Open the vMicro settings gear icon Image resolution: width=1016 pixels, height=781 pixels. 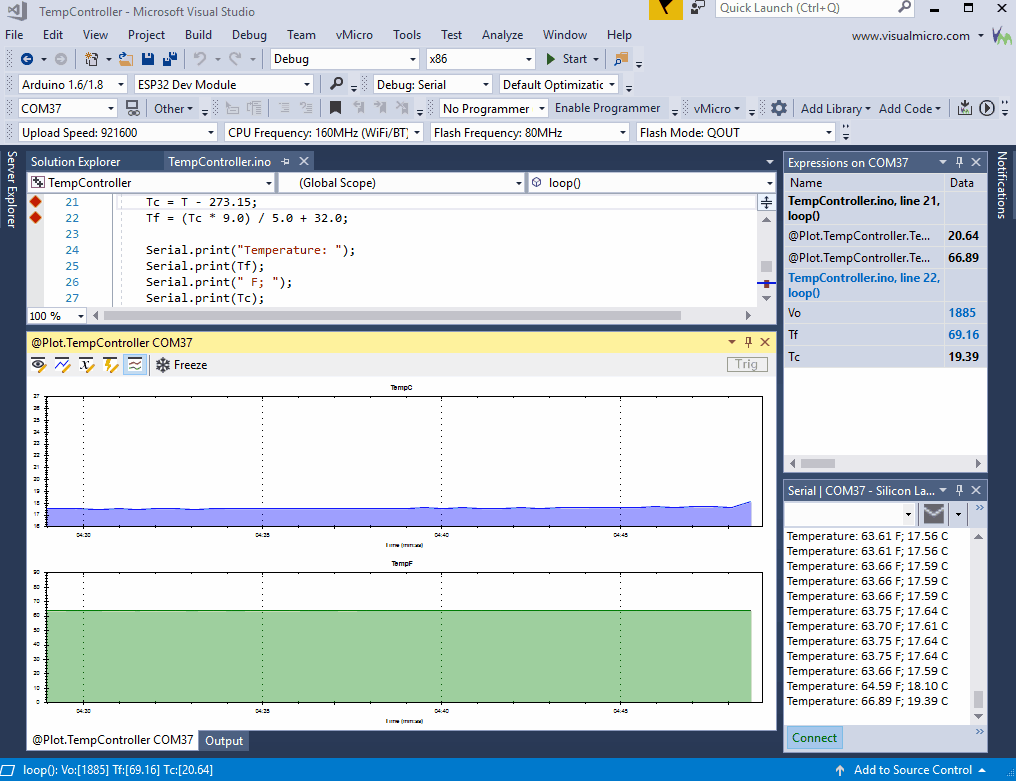click(779, 108)
